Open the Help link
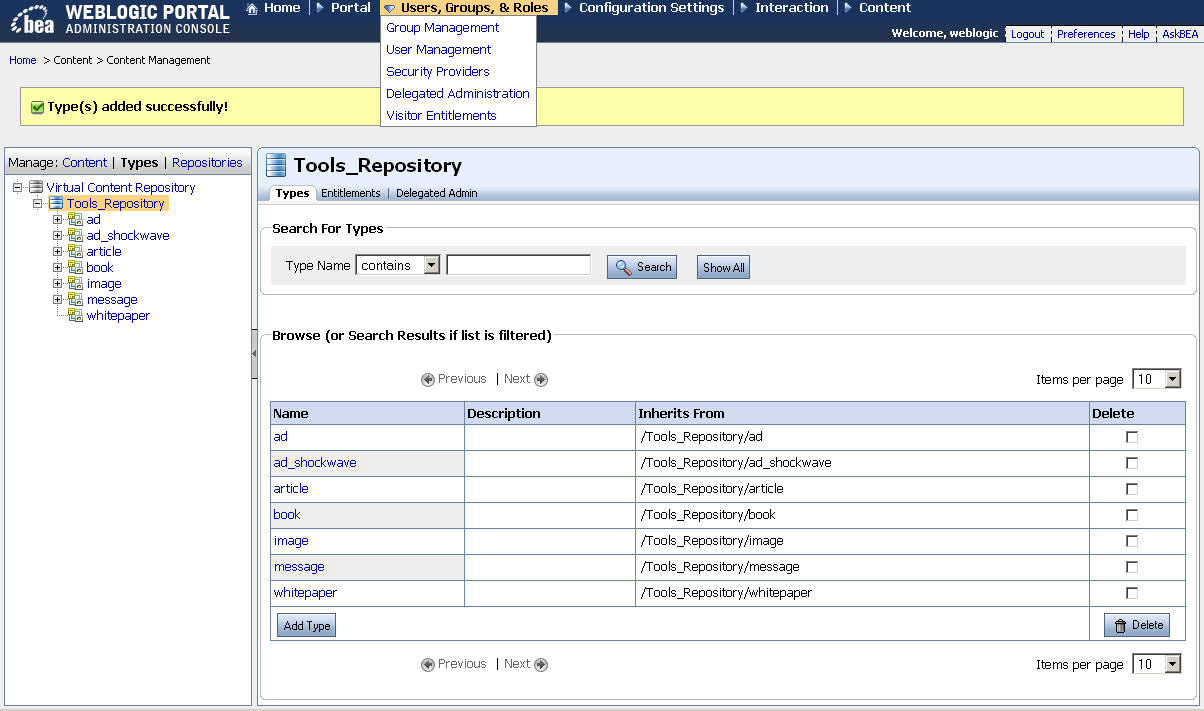This screenshot has width=1204, height=711. (1139, 34)
